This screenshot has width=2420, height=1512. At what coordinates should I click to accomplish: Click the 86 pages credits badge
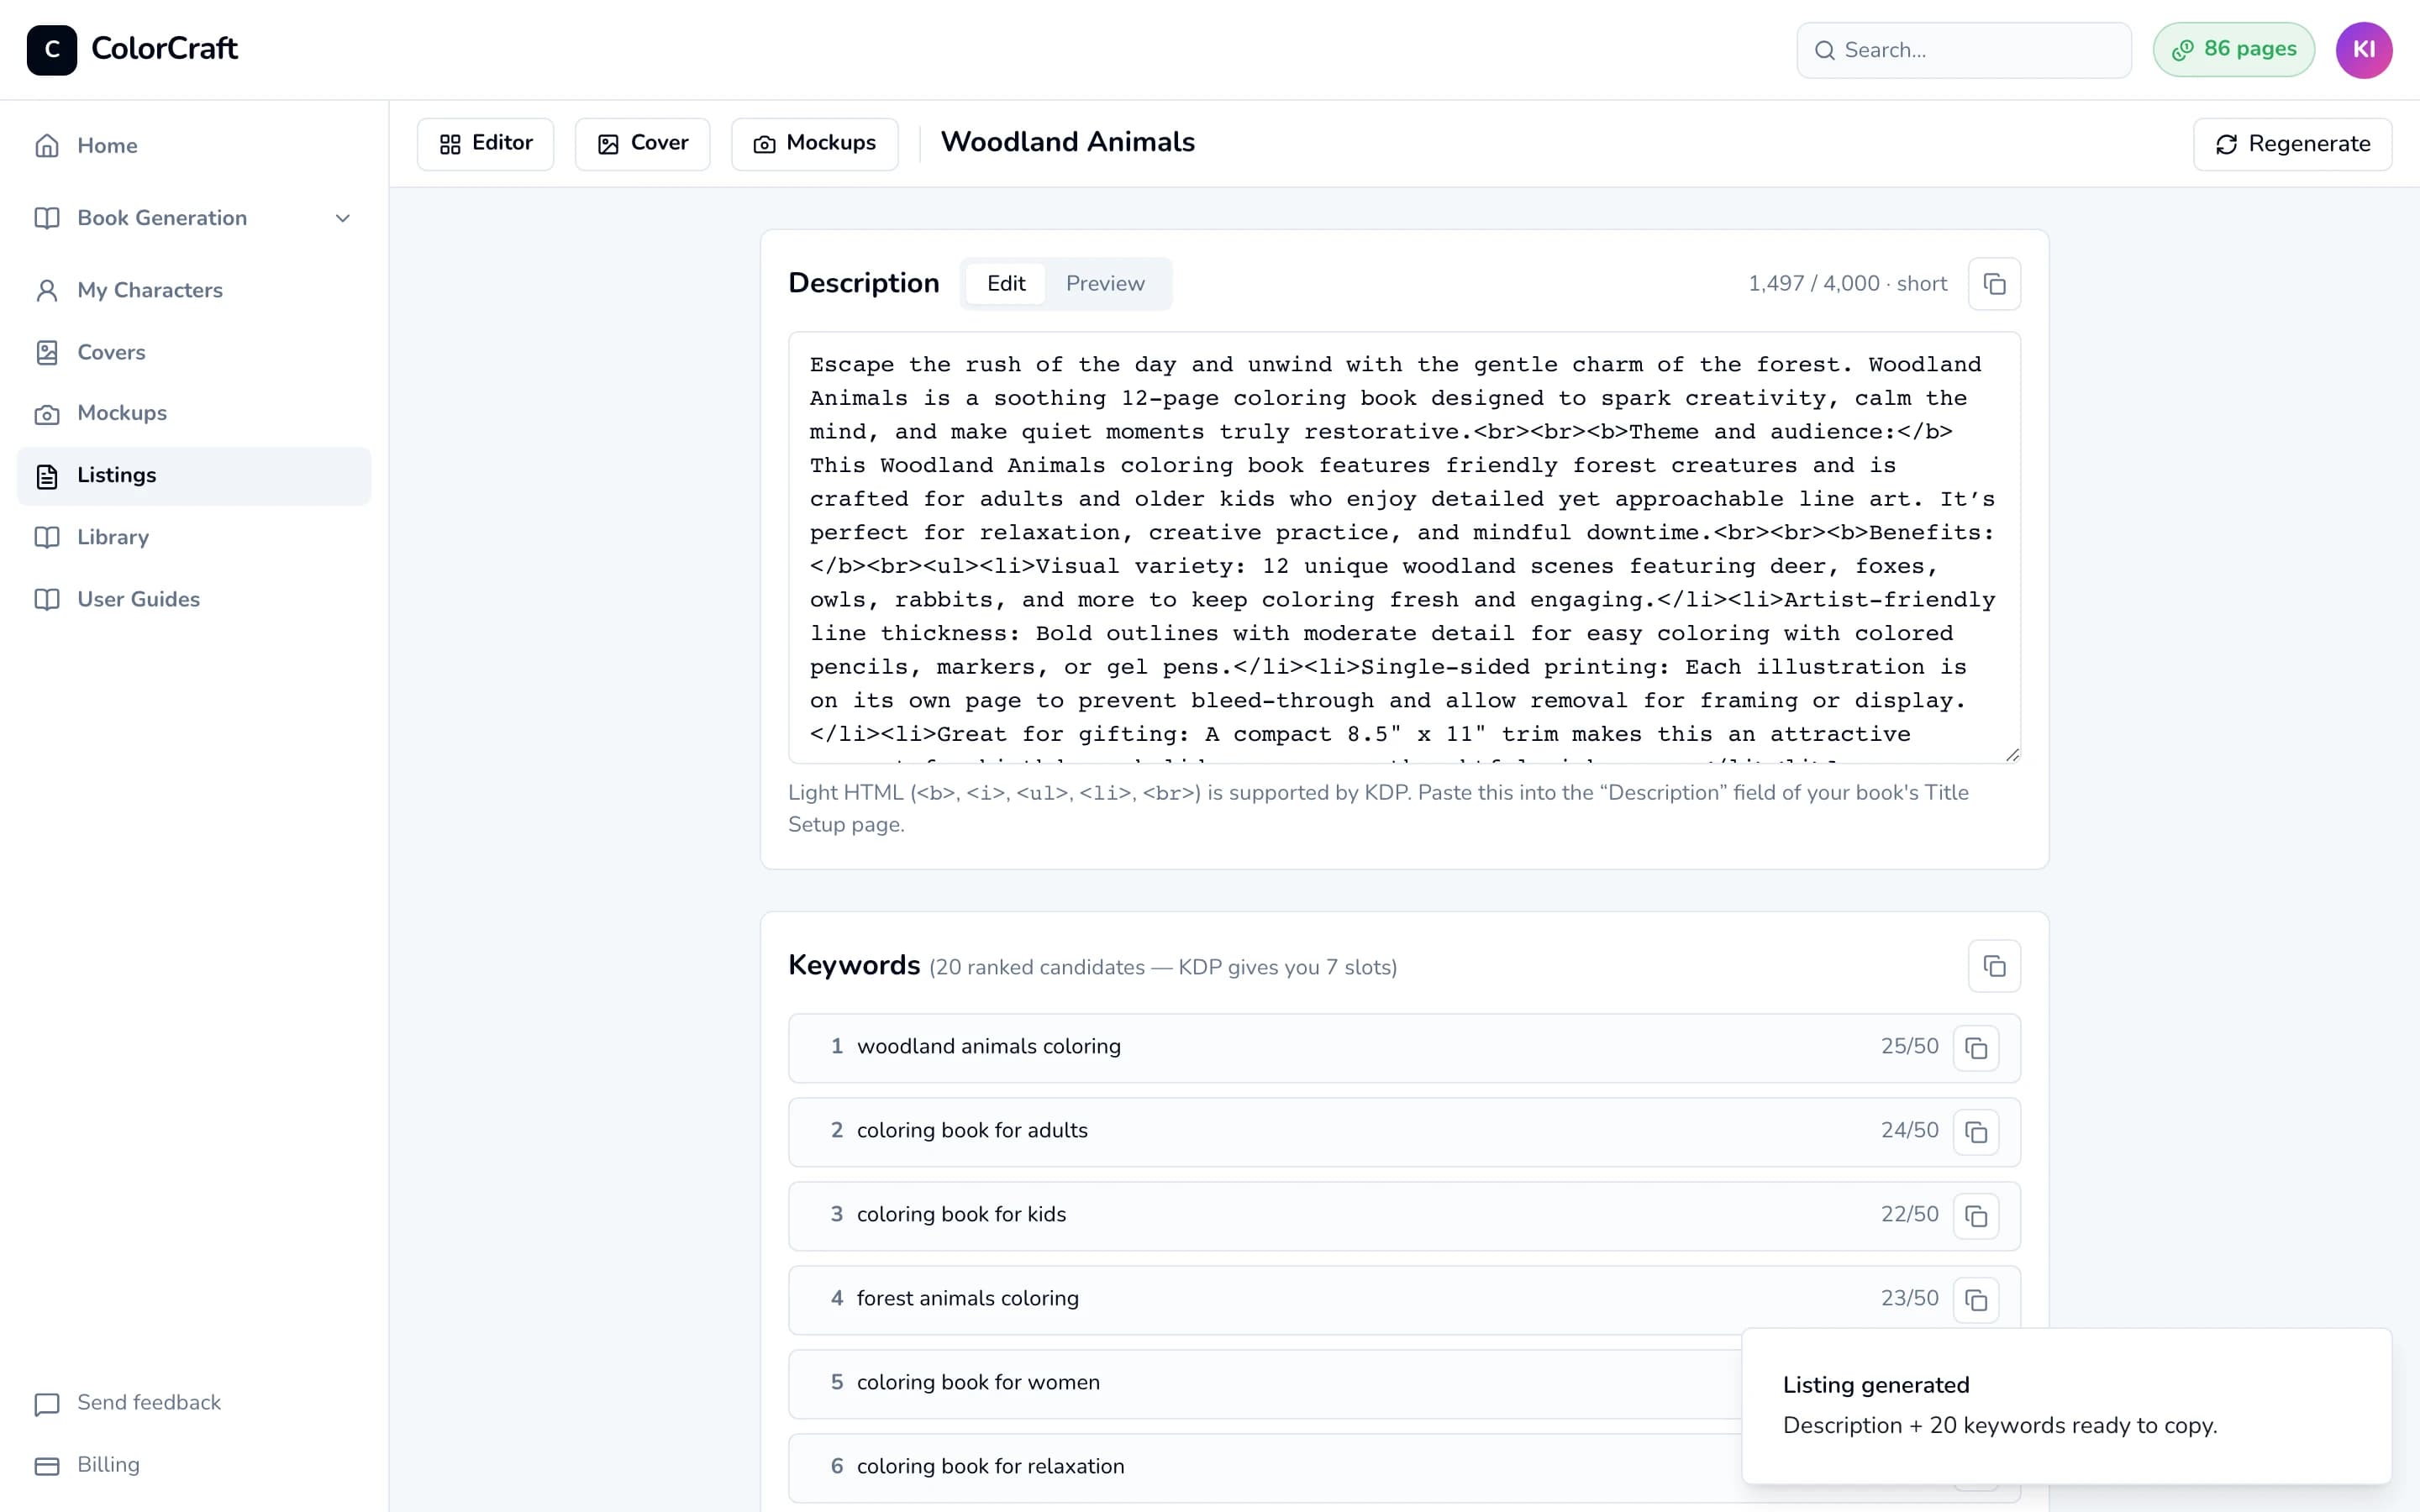click(x=2233, y=50)
